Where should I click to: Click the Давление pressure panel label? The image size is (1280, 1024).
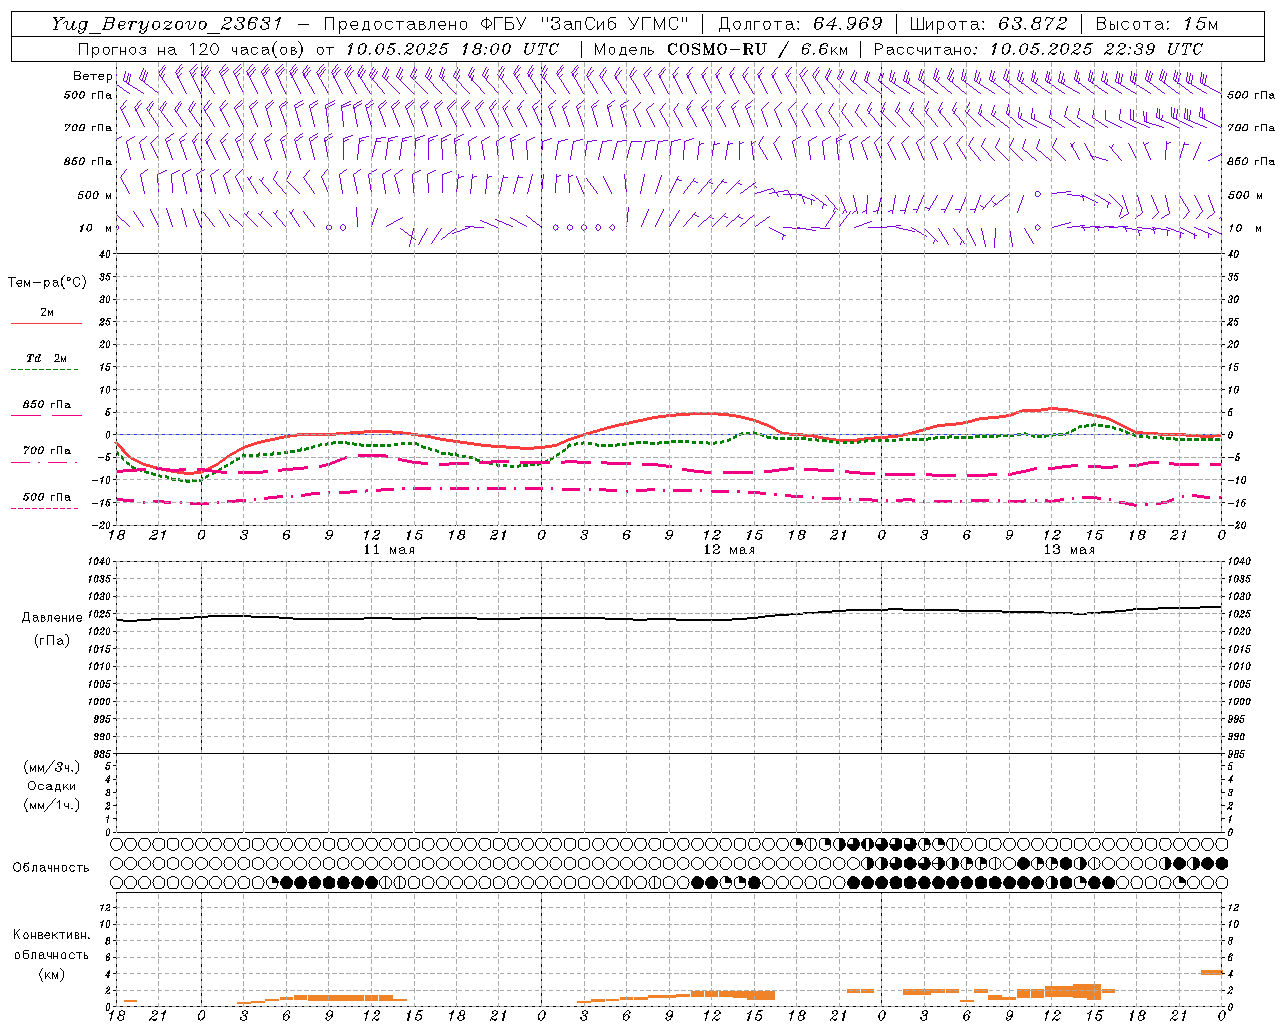point(51,618)
